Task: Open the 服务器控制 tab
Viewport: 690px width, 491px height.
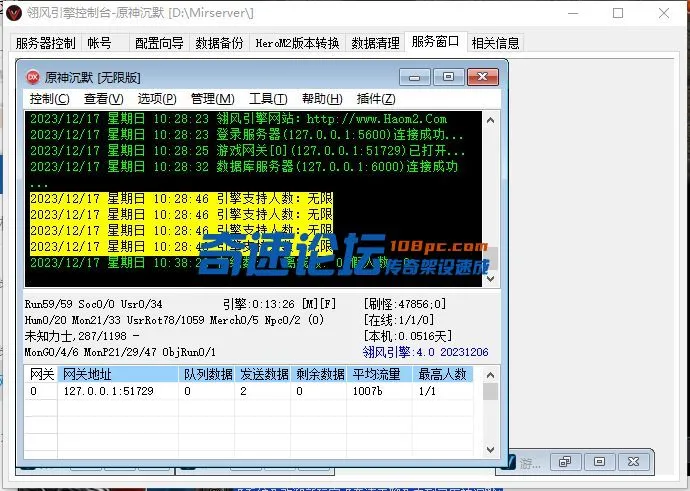Action: (x=45, y=43)
